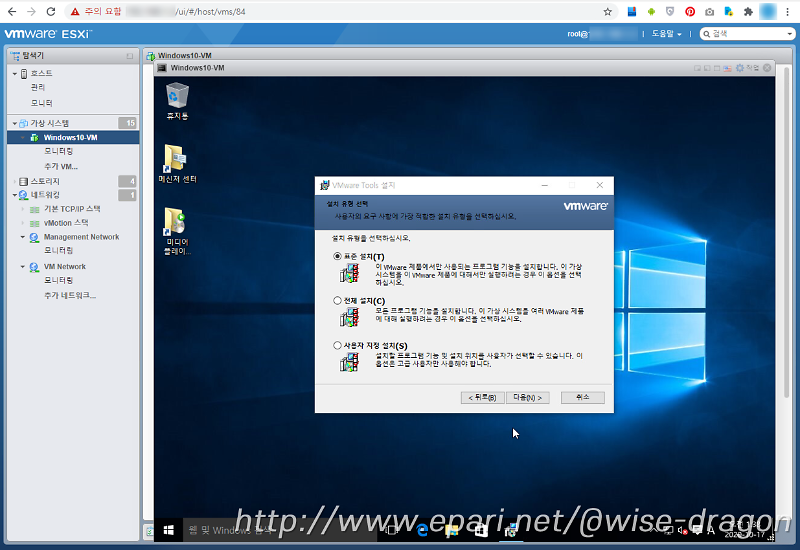800x550 pixels.
Task: Open the puzzle-piece extensions menu
Action: (x=748, y=12)
